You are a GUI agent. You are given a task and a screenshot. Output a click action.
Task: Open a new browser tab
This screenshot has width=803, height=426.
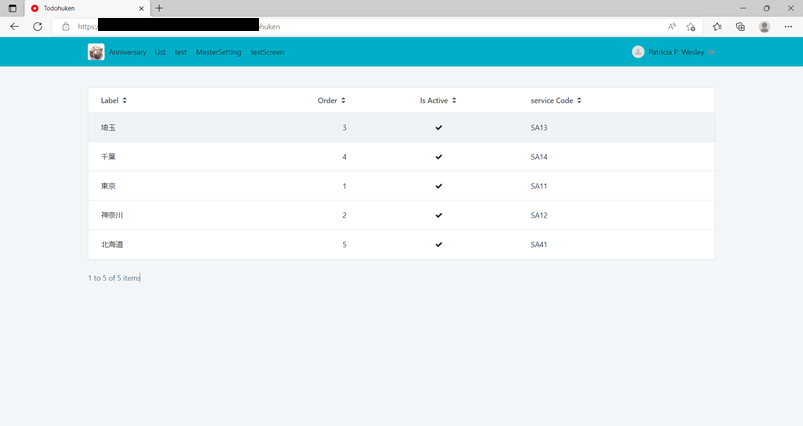click(x=159, y=8)
